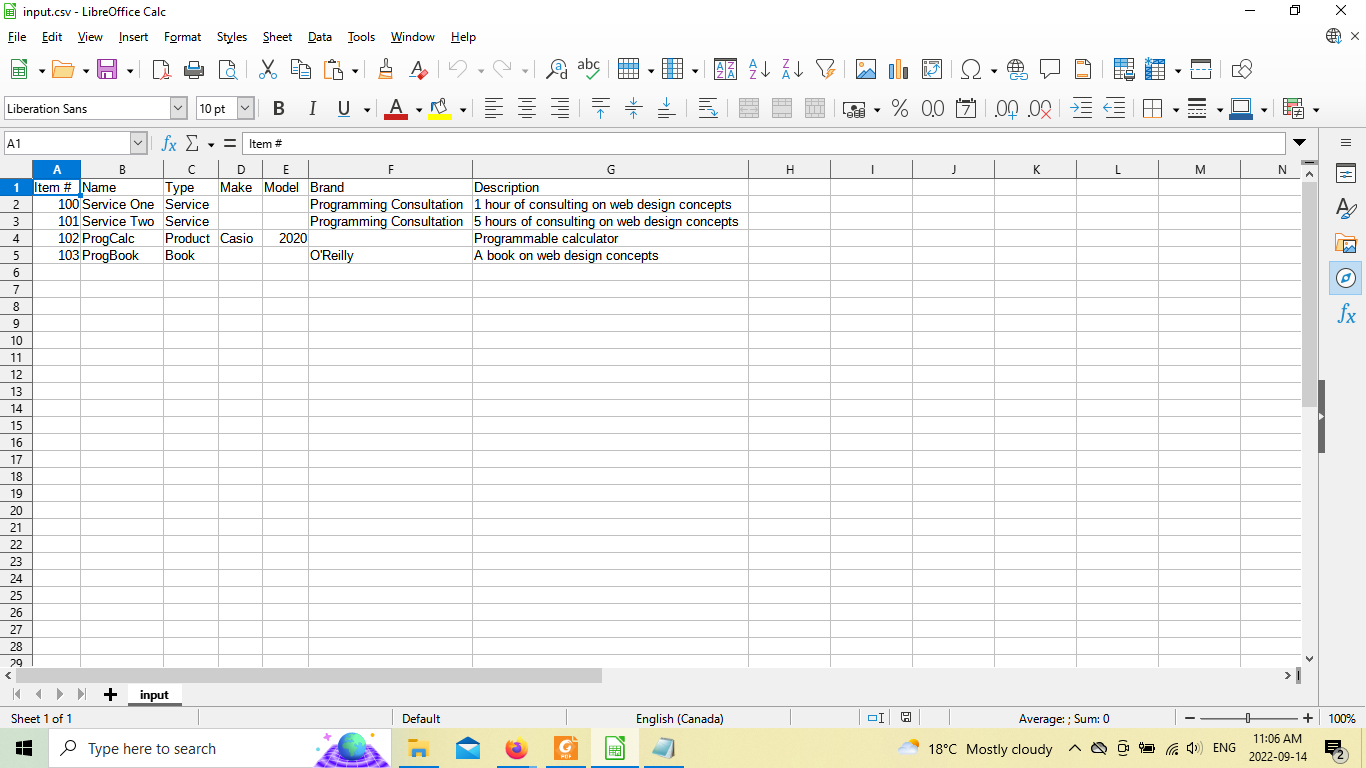Open Font Color dropdown arrow
This screenshot has height=768, width=1366.
point(418,109)
